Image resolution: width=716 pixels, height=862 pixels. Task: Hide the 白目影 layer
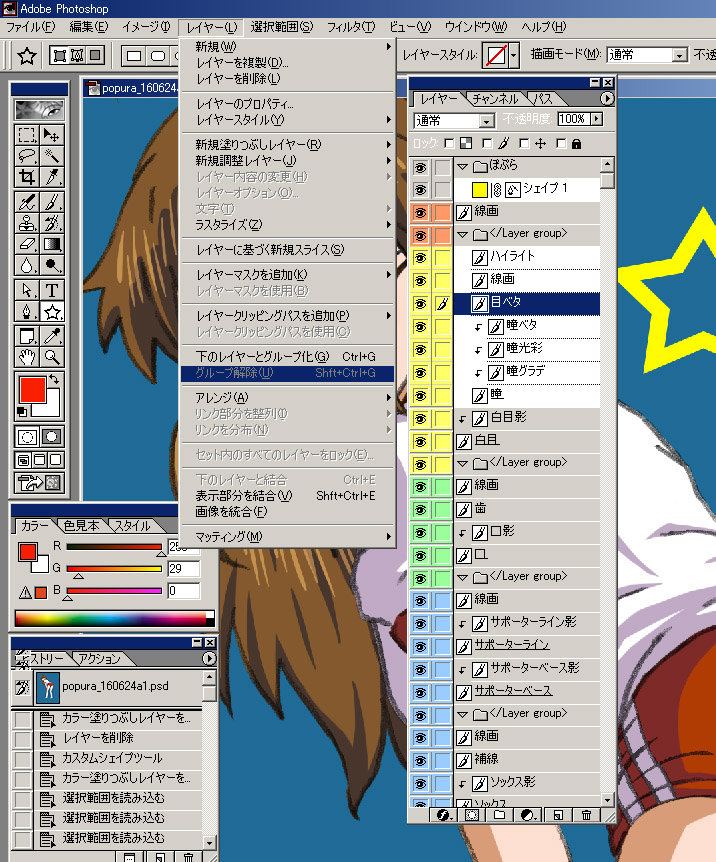click(x=421, y=419)
